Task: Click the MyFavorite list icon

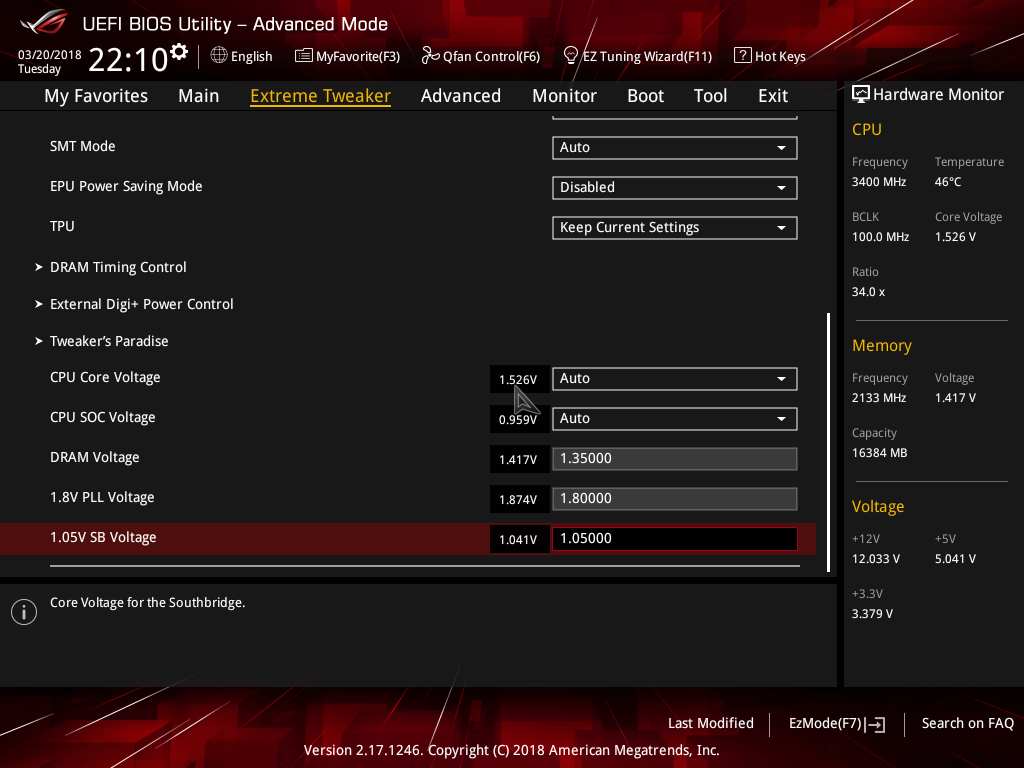Action: point(304,56)
